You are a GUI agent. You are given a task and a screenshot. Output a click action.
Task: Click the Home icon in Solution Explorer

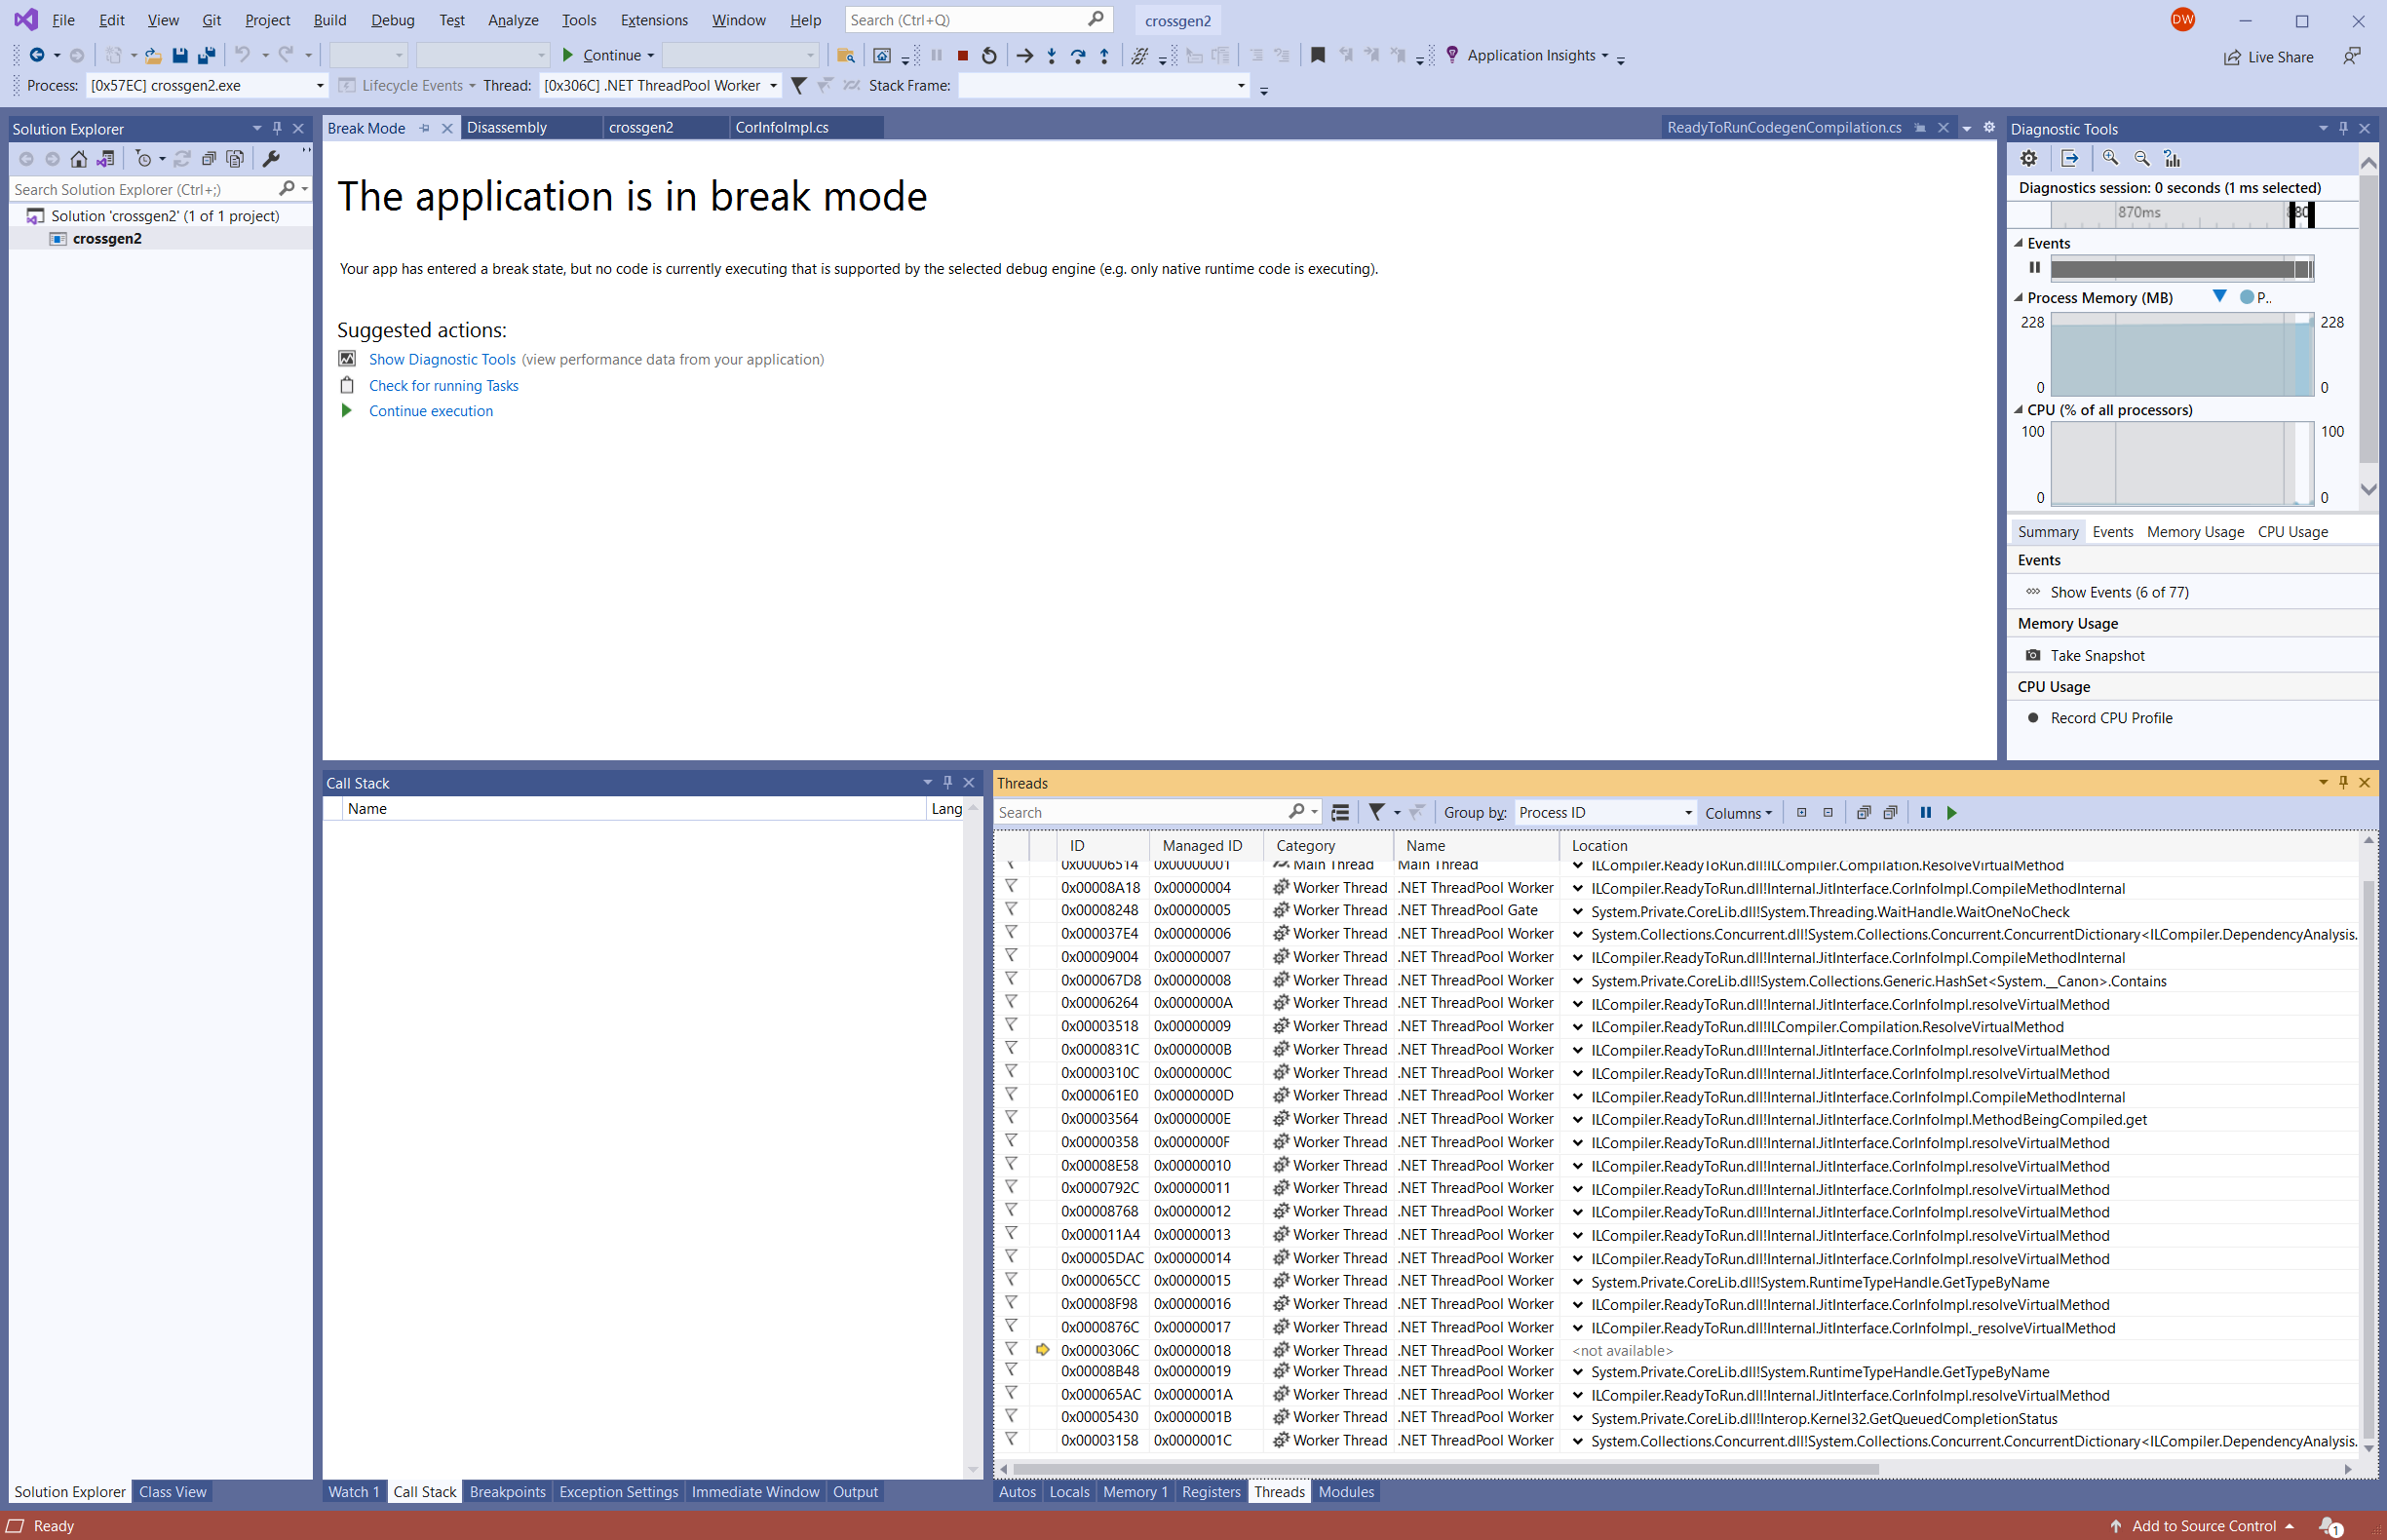(78, 159)
